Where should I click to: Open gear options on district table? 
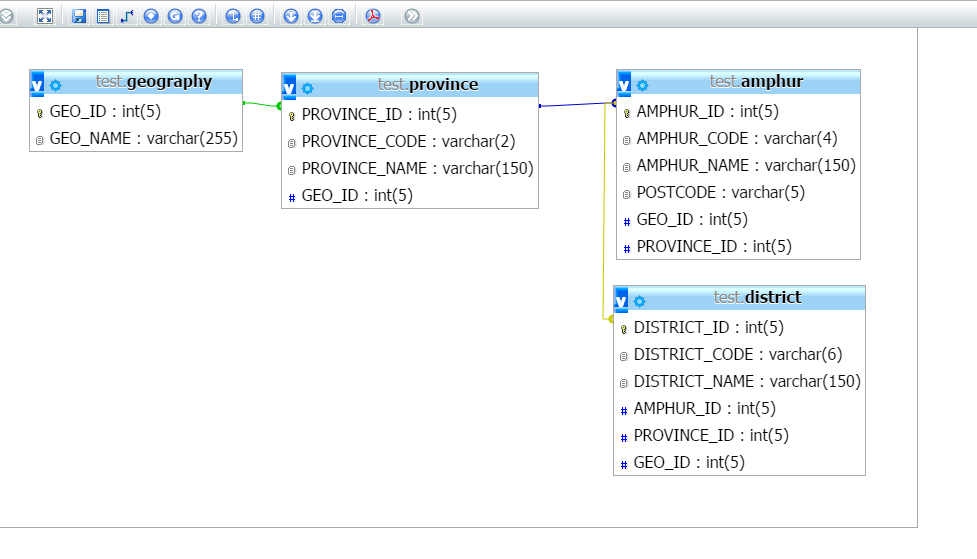(x=639, y=302)
